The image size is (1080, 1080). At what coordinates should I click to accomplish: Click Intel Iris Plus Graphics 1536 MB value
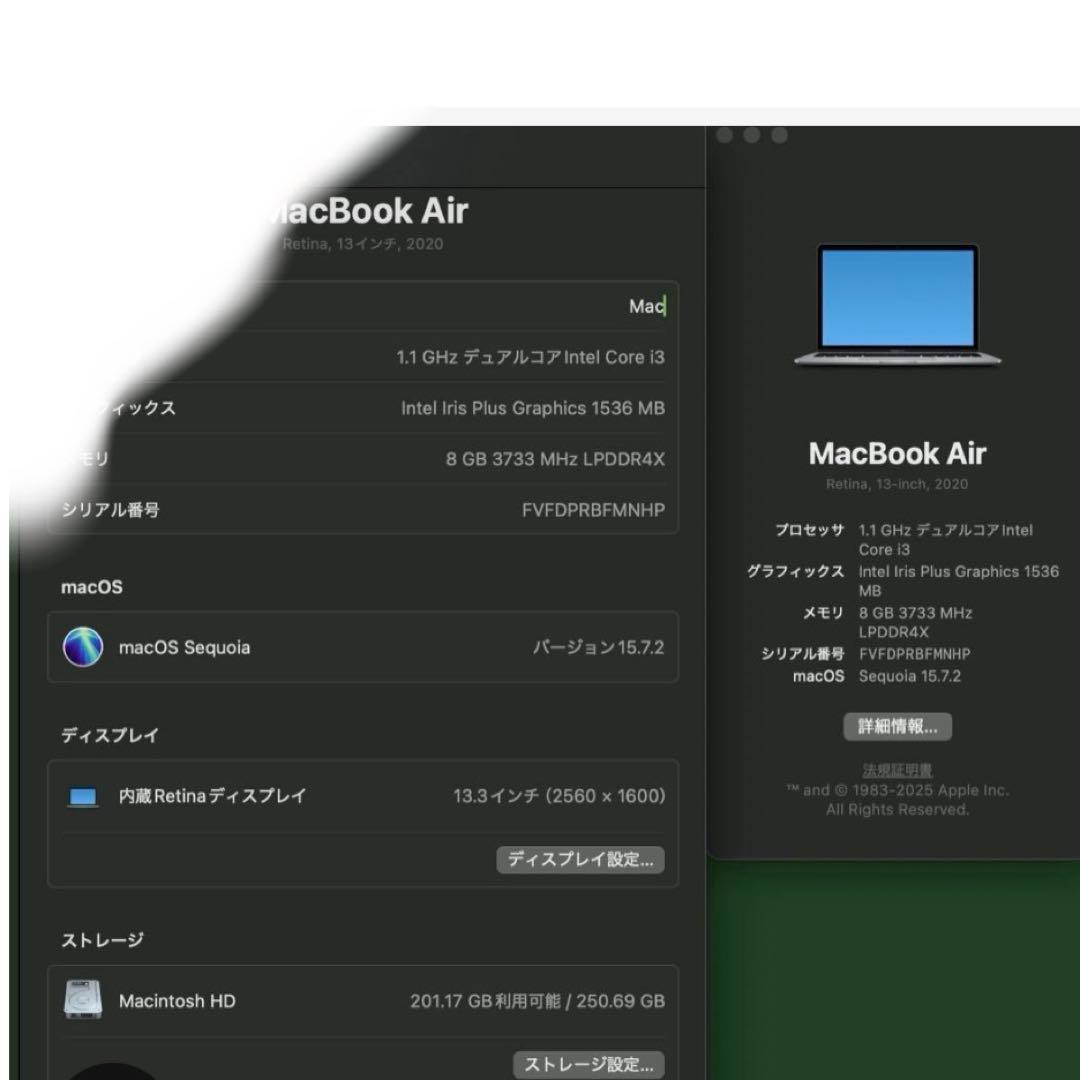(x=532, y=408)
